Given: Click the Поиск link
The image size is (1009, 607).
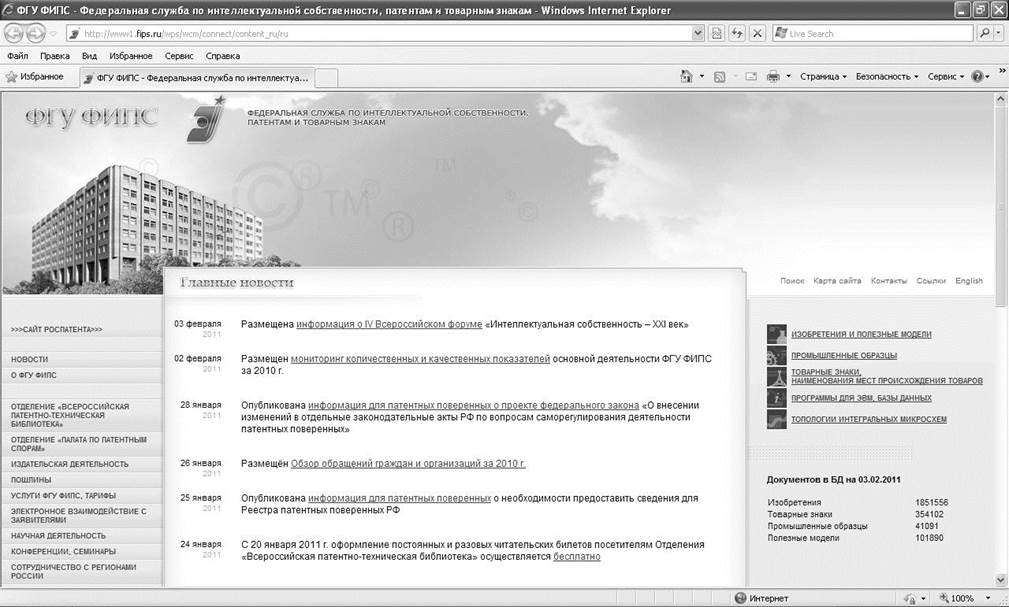Looking at the screenshot, I should [x=792, y=281].
